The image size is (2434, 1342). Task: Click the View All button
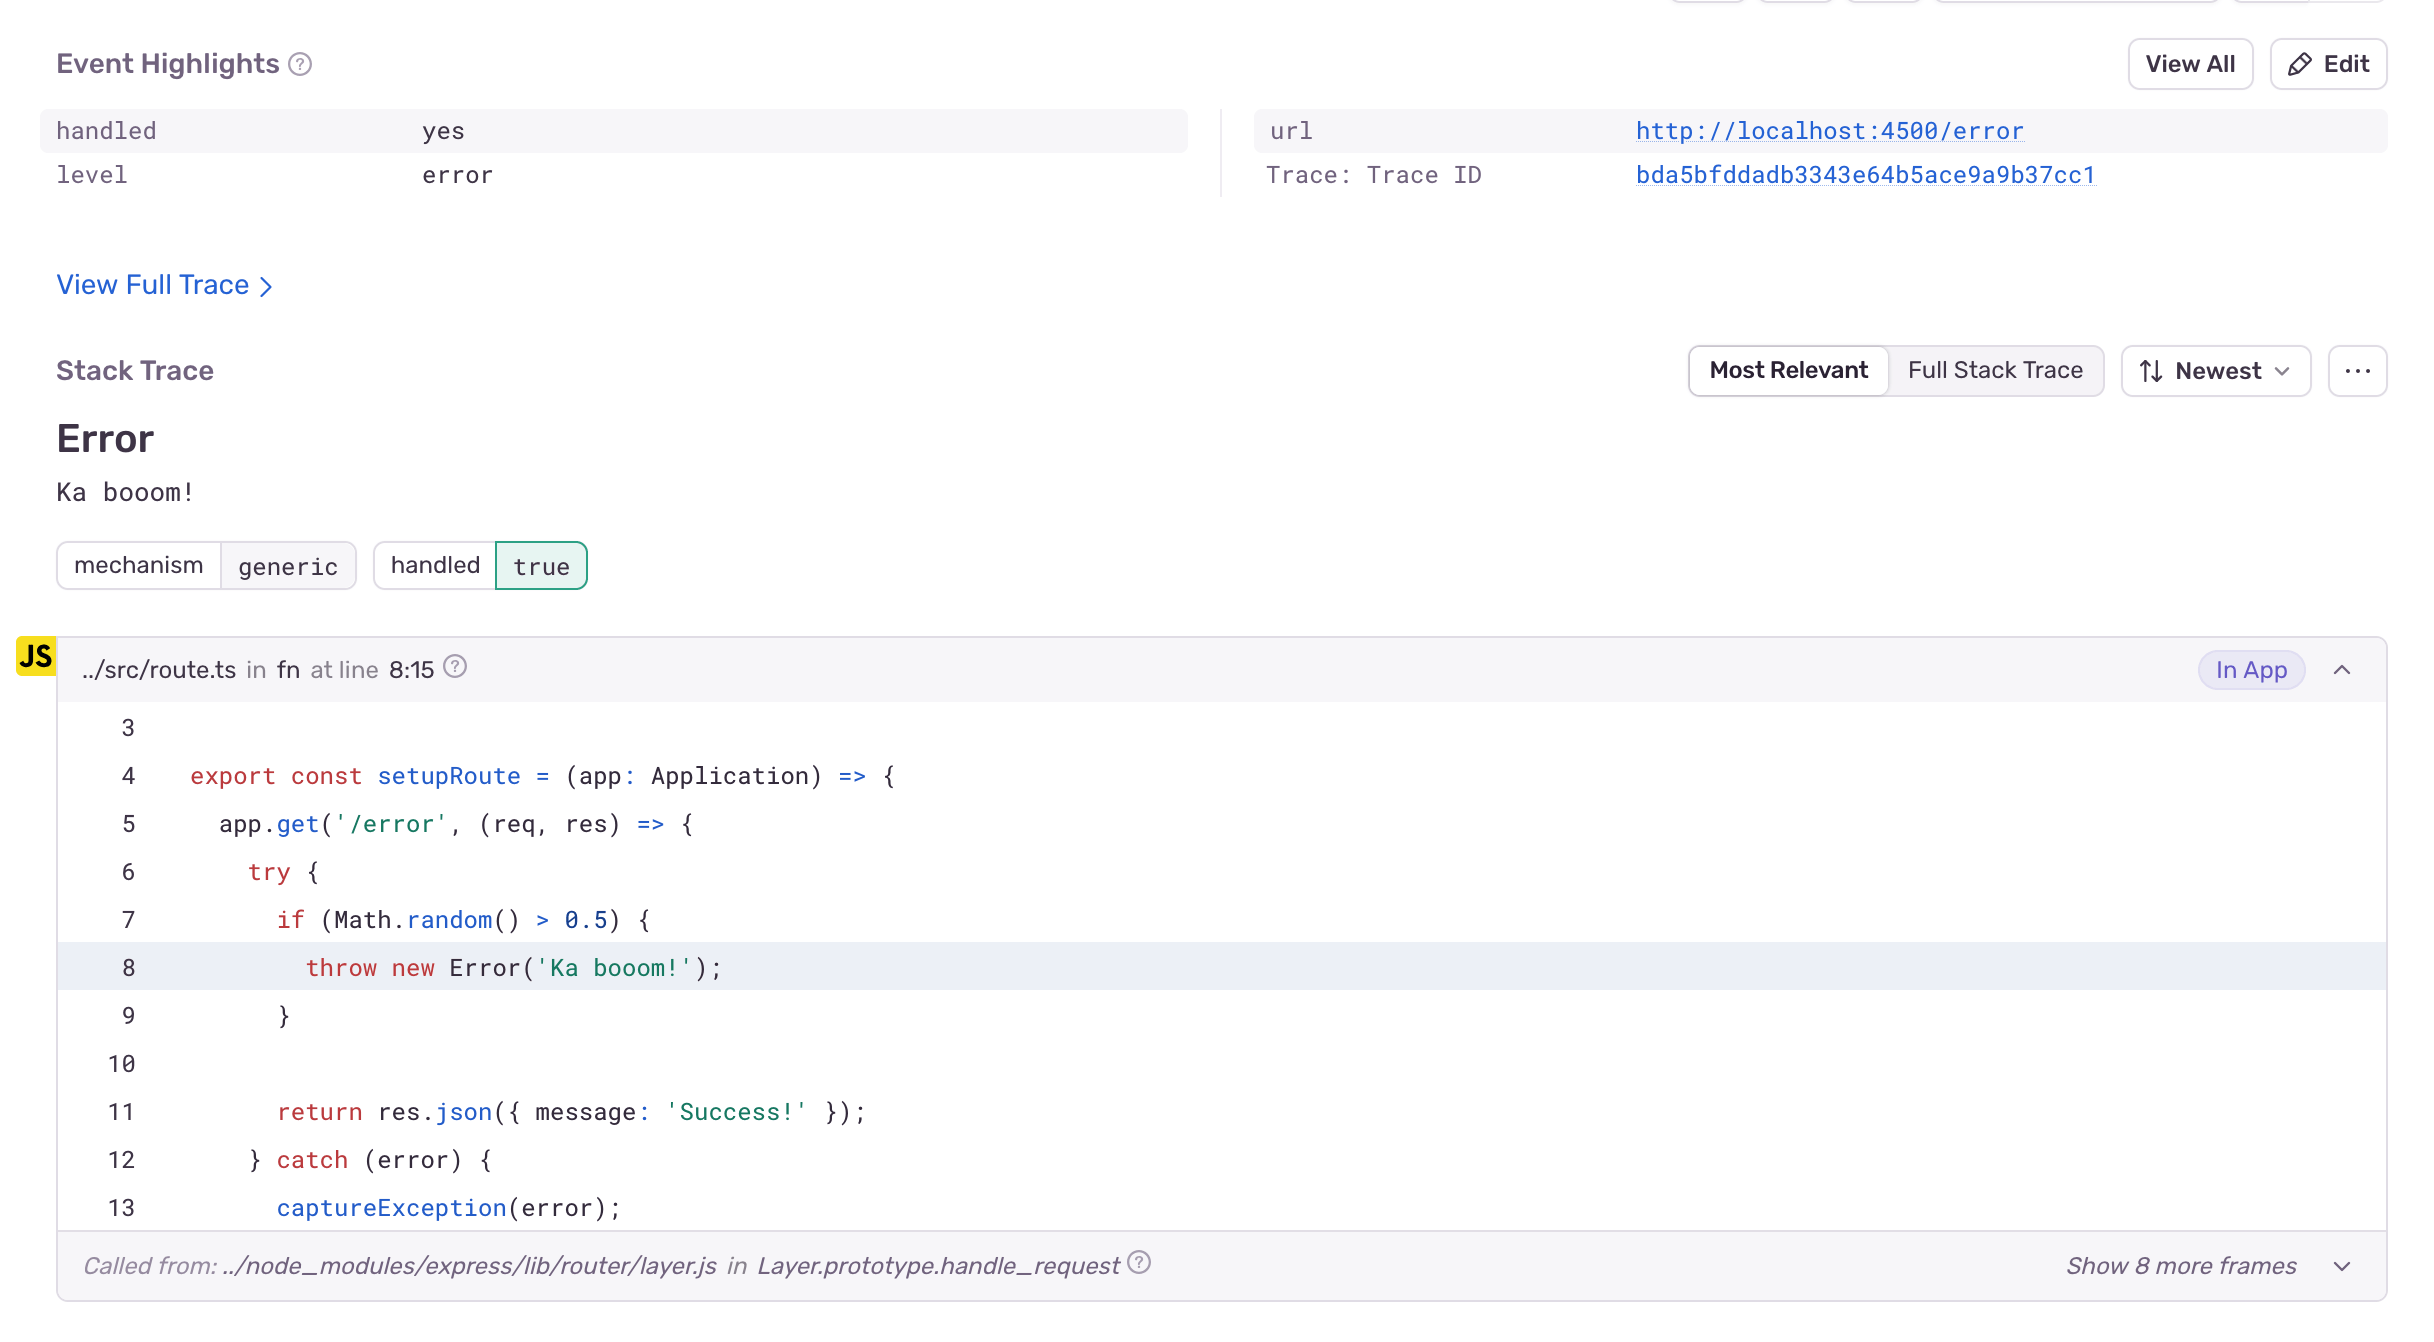2190,63
